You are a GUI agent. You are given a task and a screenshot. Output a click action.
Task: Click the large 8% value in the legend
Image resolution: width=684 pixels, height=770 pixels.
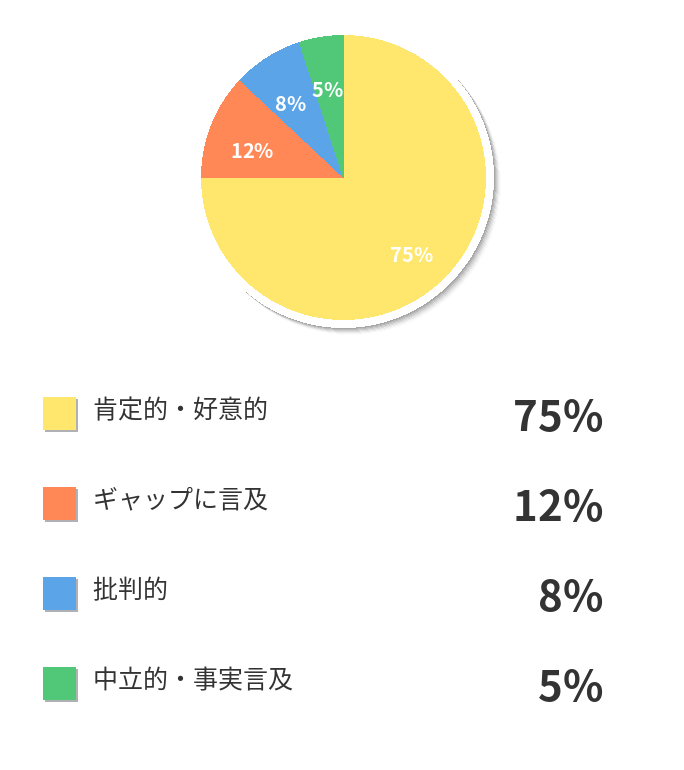coord(570,596)
